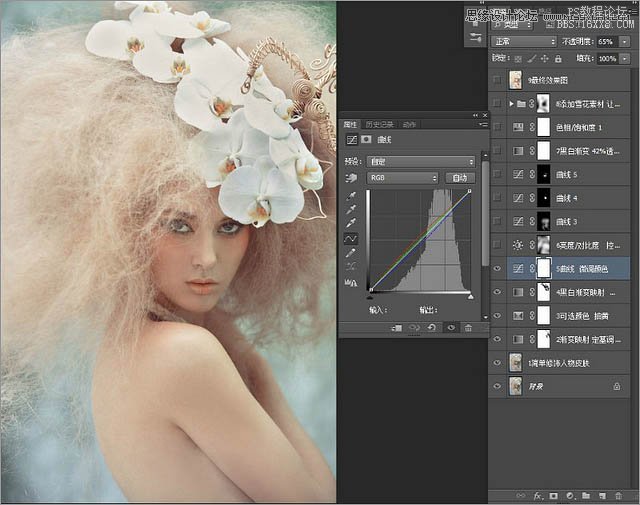
Task: Create a new layer from Layers footer
Action: click(602, 496)
